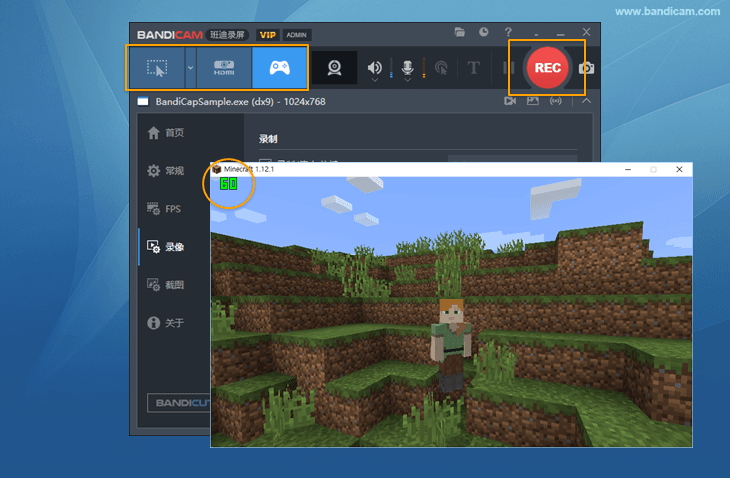The width and height of the screenshot is (730, 478).
Task: Click the broadcast signal status icon
Action: (x=555, y=101)
